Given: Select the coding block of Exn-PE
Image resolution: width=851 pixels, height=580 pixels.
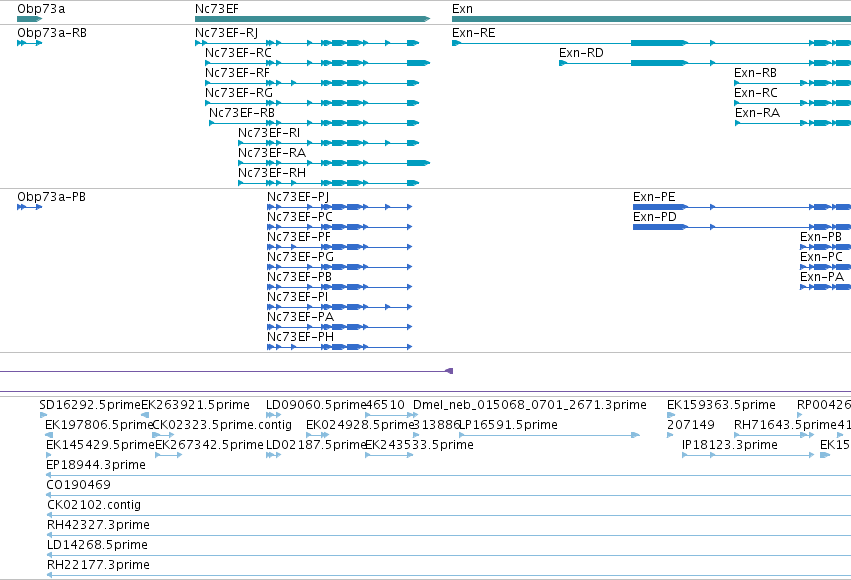Looking at the screenshot, I should 660,207.
